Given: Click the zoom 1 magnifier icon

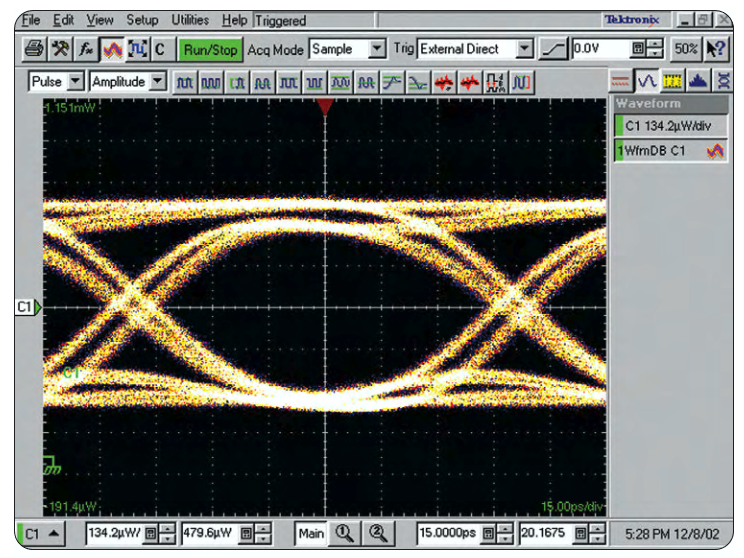Looking at the screenshot, I should (x=344, y=533).
